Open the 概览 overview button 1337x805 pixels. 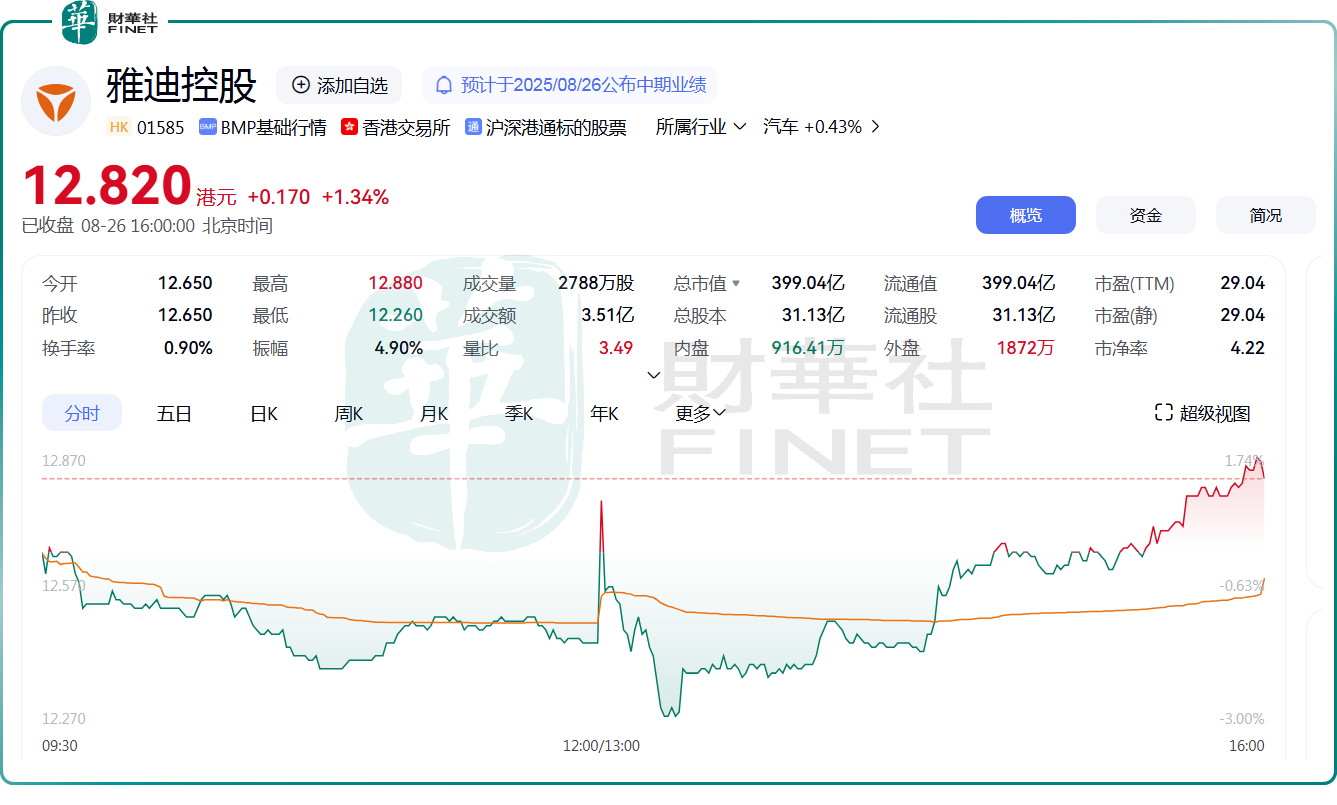1026,215
